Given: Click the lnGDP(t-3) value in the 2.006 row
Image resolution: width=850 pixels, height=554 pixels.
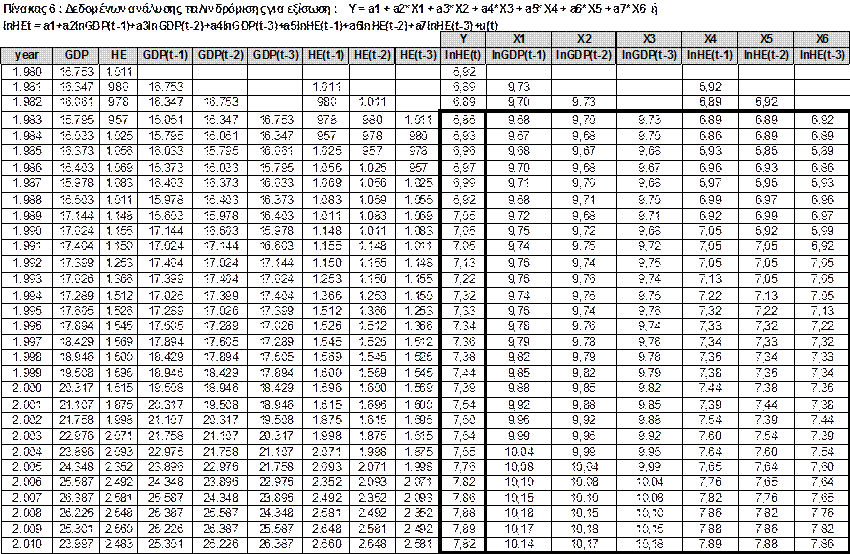Looking at the screenshot, I should [x=649, y=482].
